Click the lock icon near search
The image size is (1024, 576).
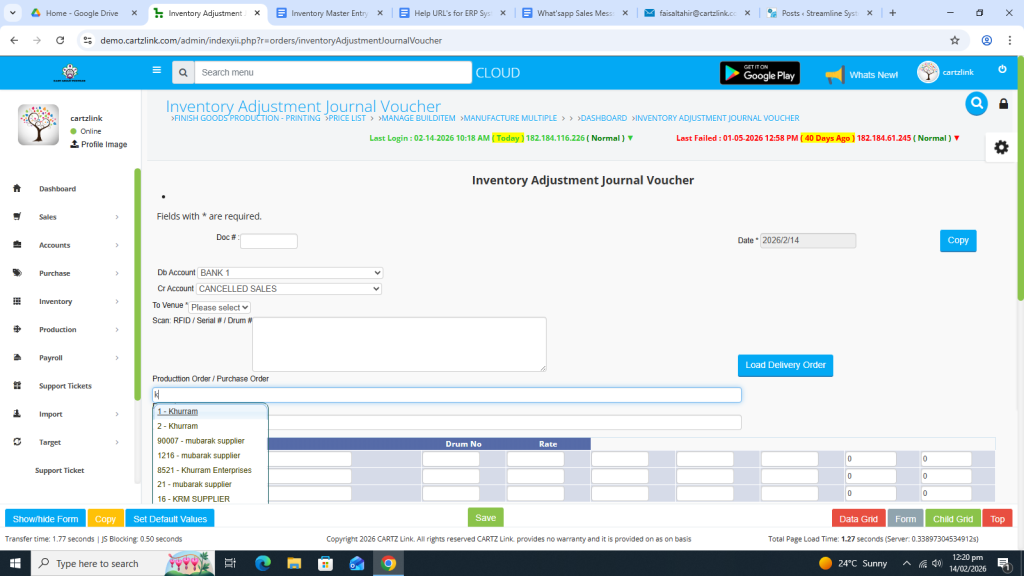click(1004, 104)
